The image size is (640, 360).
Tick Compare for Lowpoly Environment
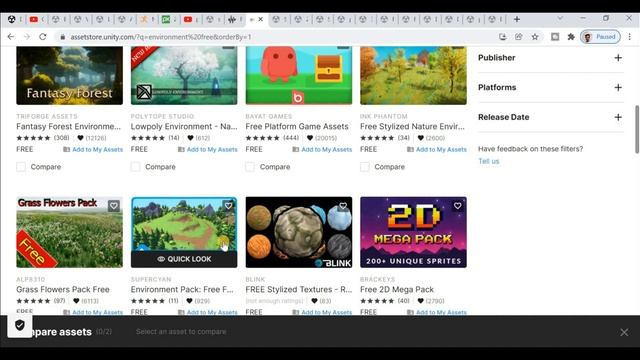[136, 167]
